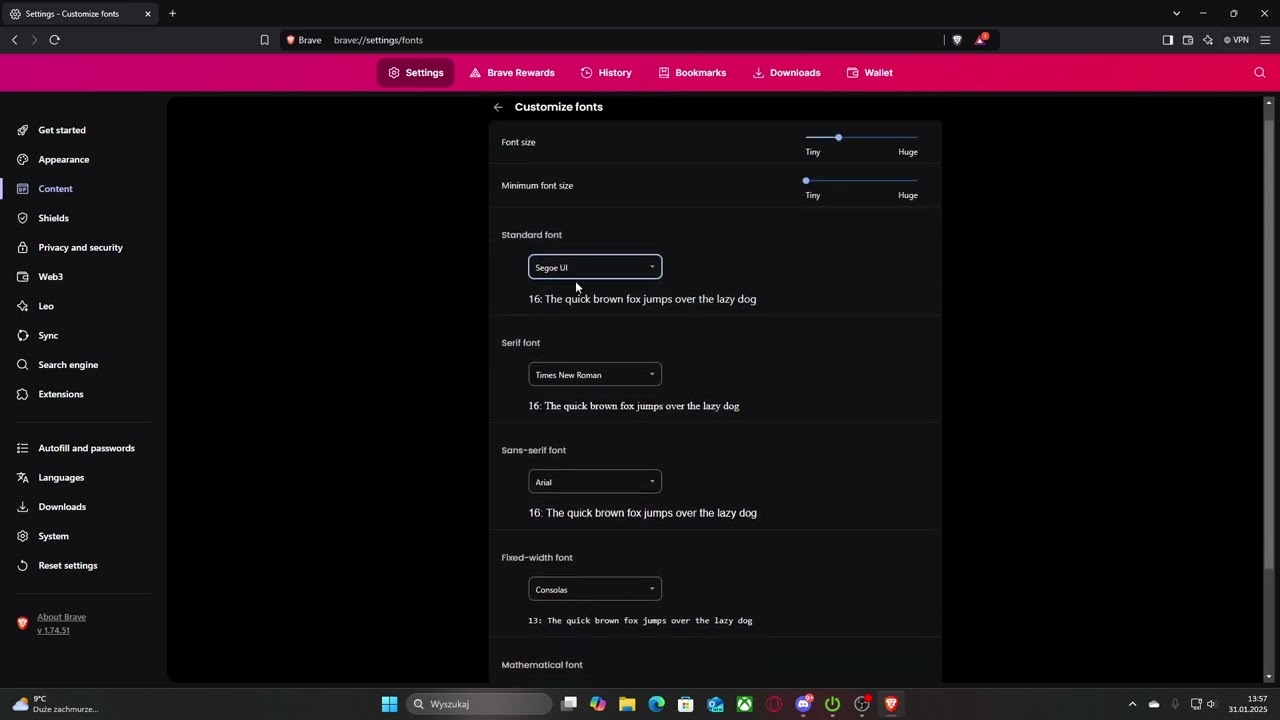Screen dimensions: 1280x720
Task: Open Privacy and security settings
Action: coord(80,247)
